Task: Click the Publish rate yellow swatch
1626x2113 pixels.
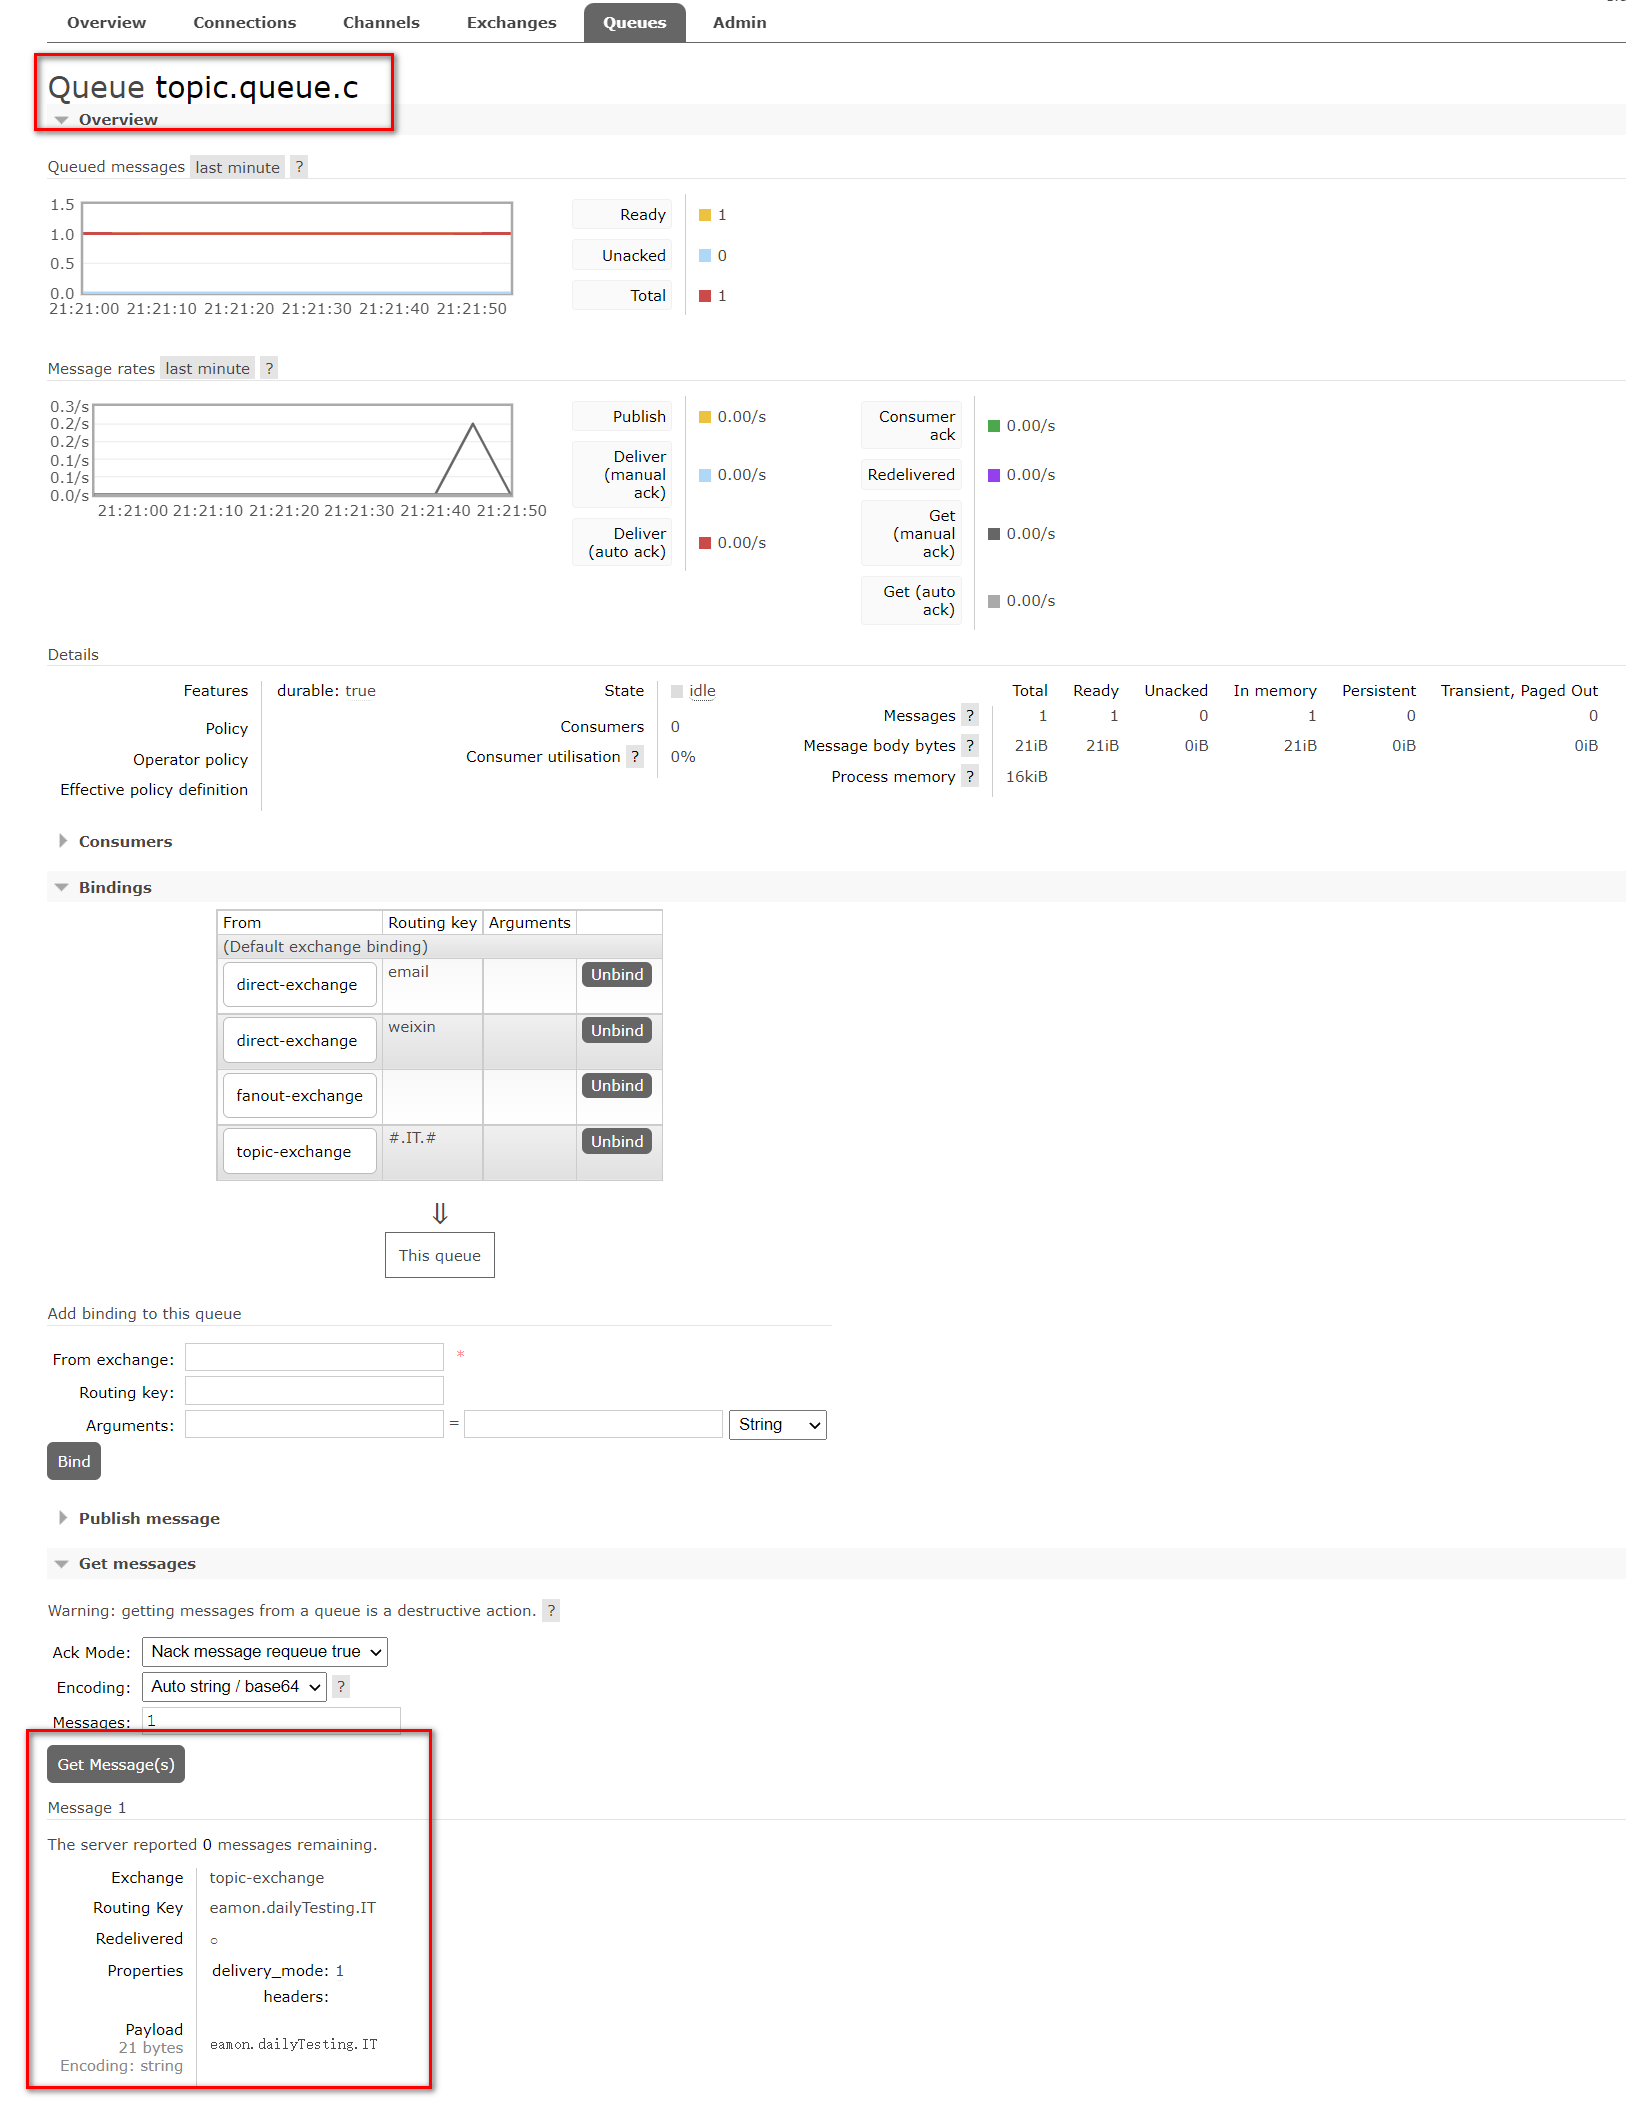Action: tap(705, 416)
